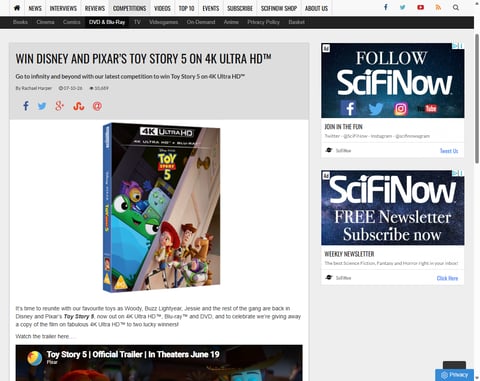The width and height of the screenshot is (480, 381).
Task: Open Basket in the sub-navigation
Action: (296, 22)
